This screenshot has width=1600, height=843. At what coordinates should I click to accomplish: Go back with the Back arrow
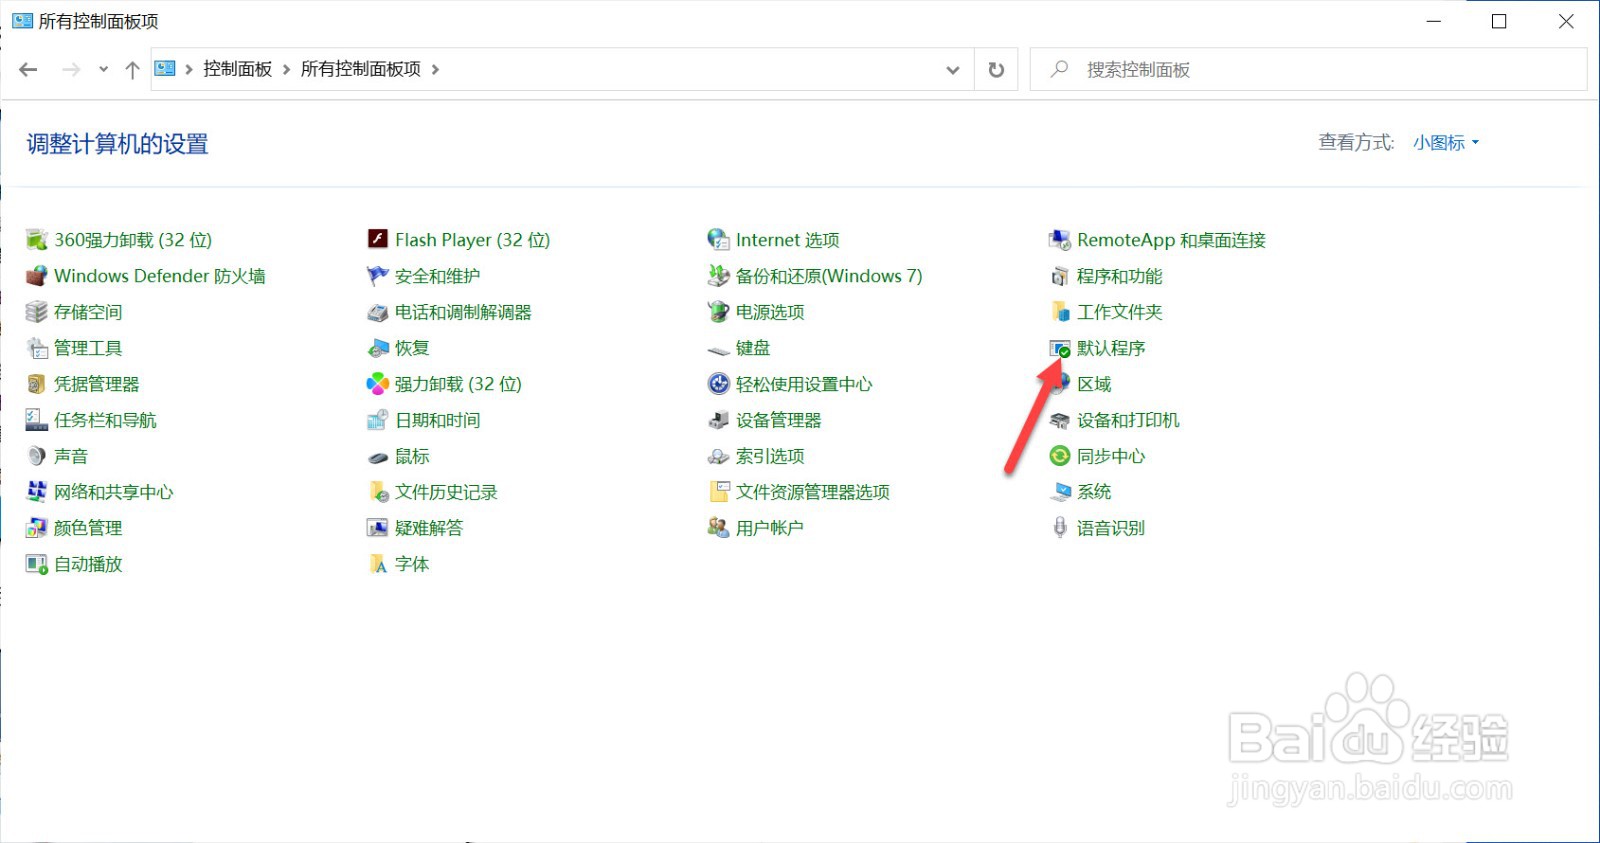28,69
